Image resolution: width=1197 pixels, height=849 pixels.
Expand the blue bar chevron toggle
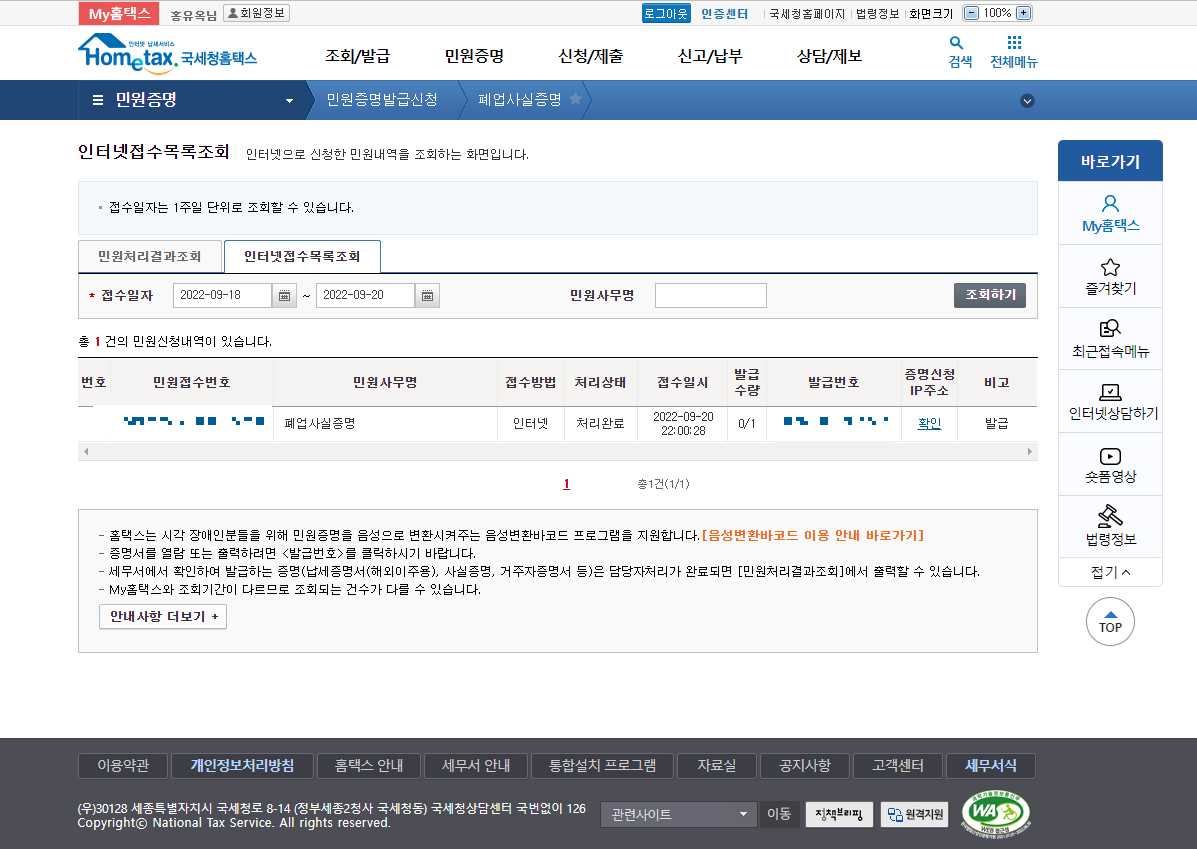[1028, 101]
